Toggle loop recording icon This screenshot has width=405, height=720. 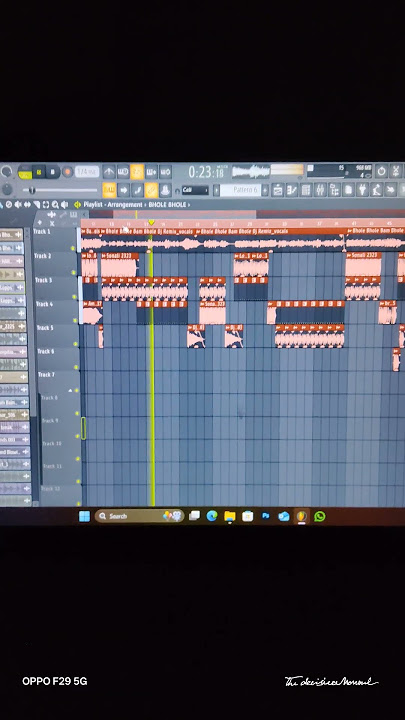(165, 172)
